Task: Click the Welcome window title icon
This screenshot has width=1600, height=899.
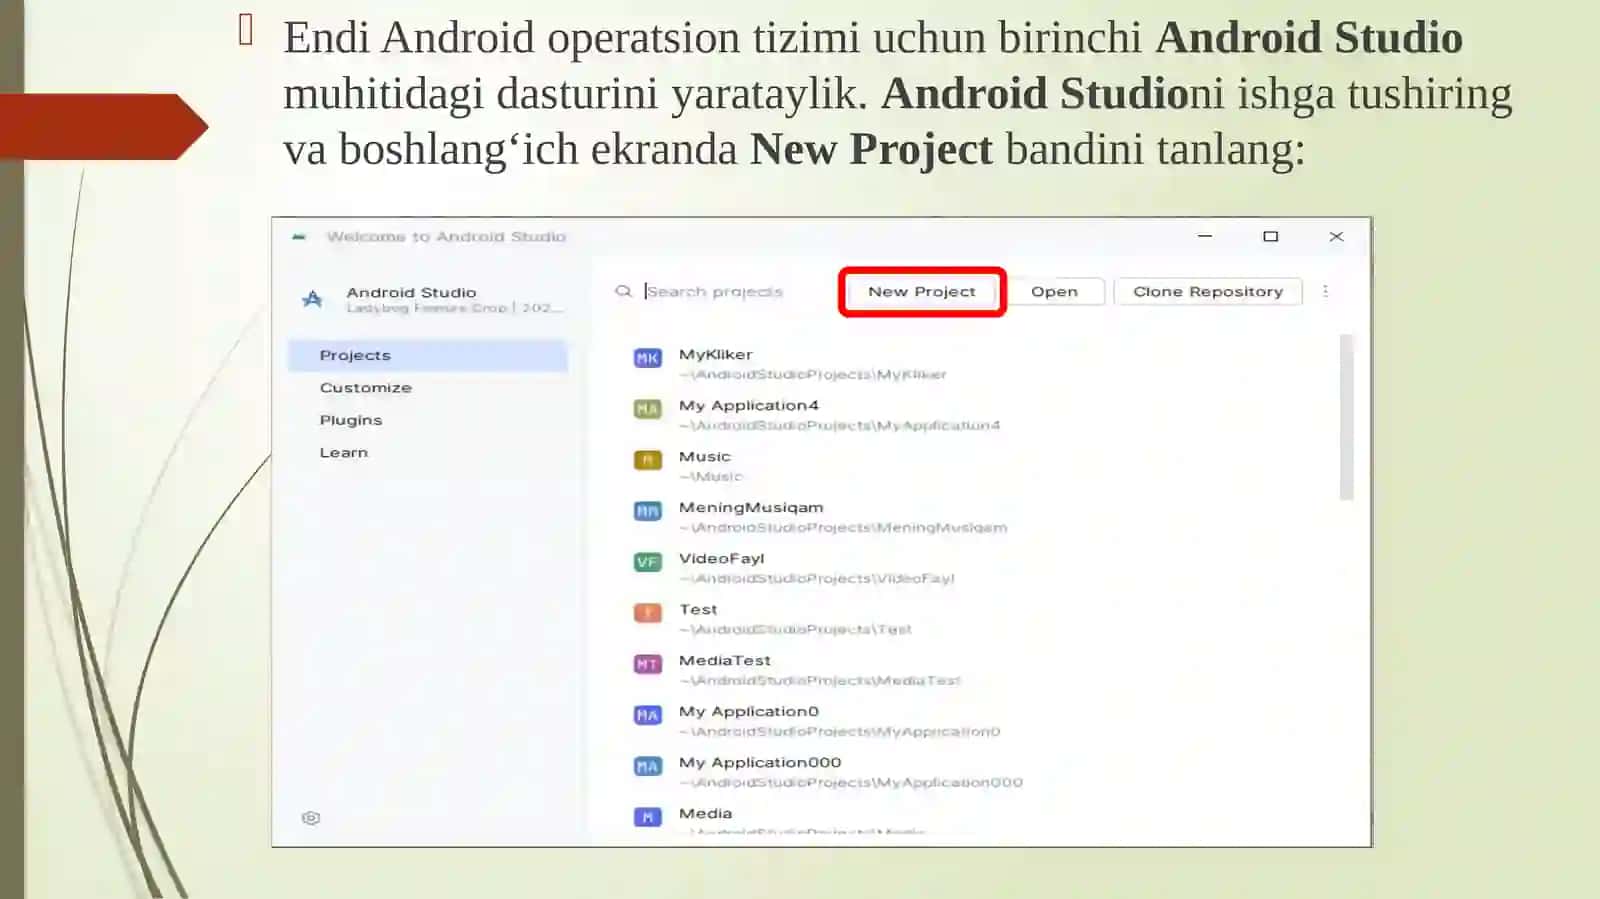Action: point(299,237)
